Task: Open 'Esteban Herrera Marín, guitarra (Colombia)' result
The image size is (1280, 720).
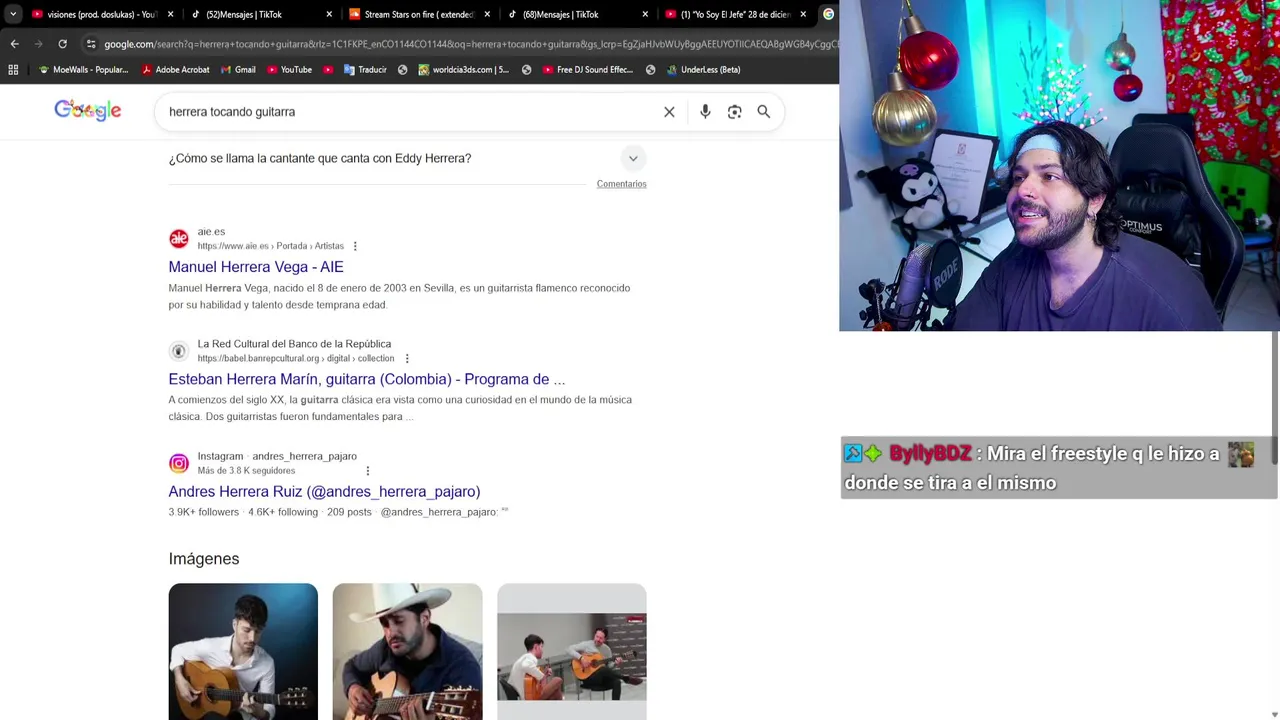Action: tap(367, 379)
